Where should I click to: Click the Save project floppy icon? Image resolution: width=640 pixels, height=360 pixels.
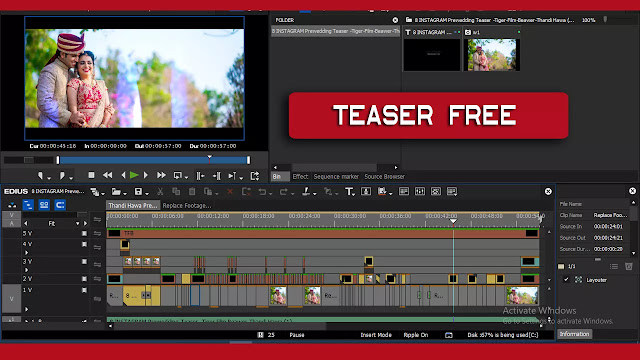coord(138,191)
